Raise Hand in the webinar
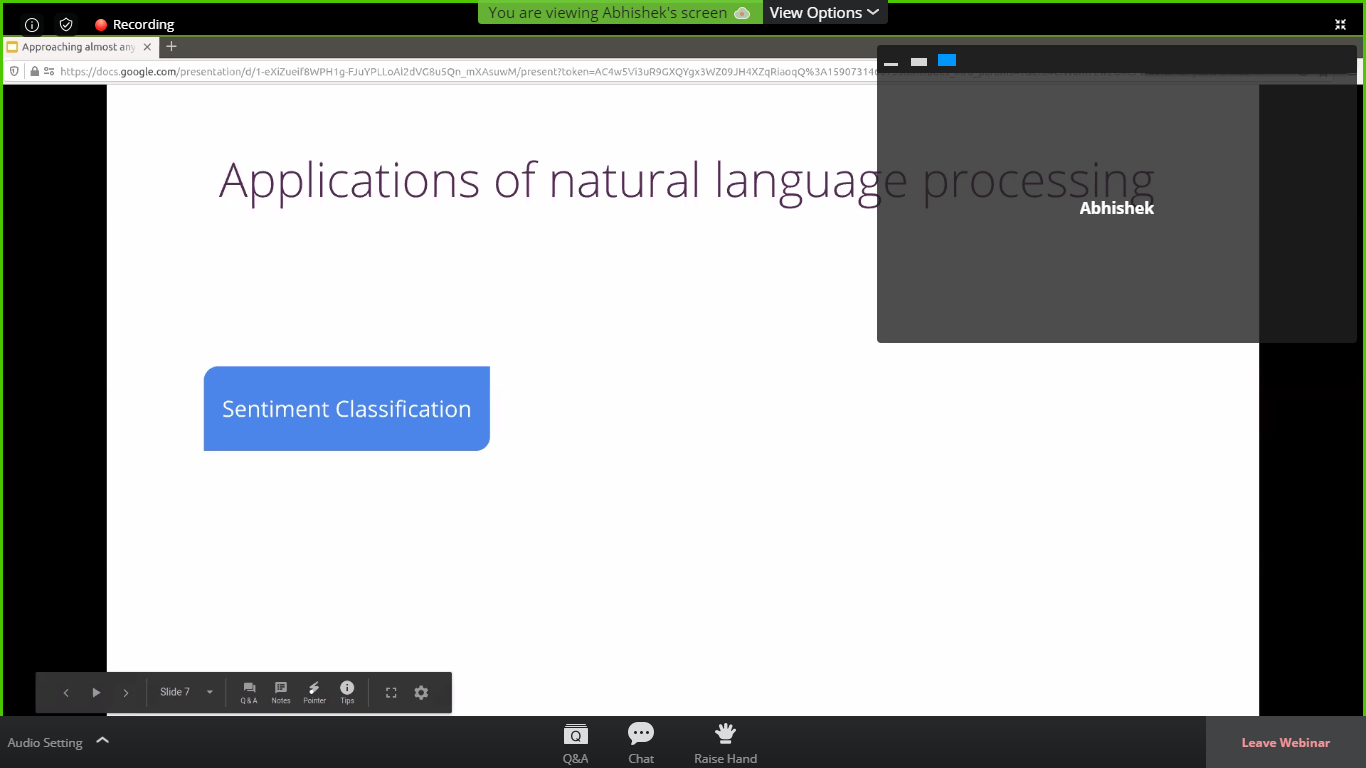 click(725, 743)
